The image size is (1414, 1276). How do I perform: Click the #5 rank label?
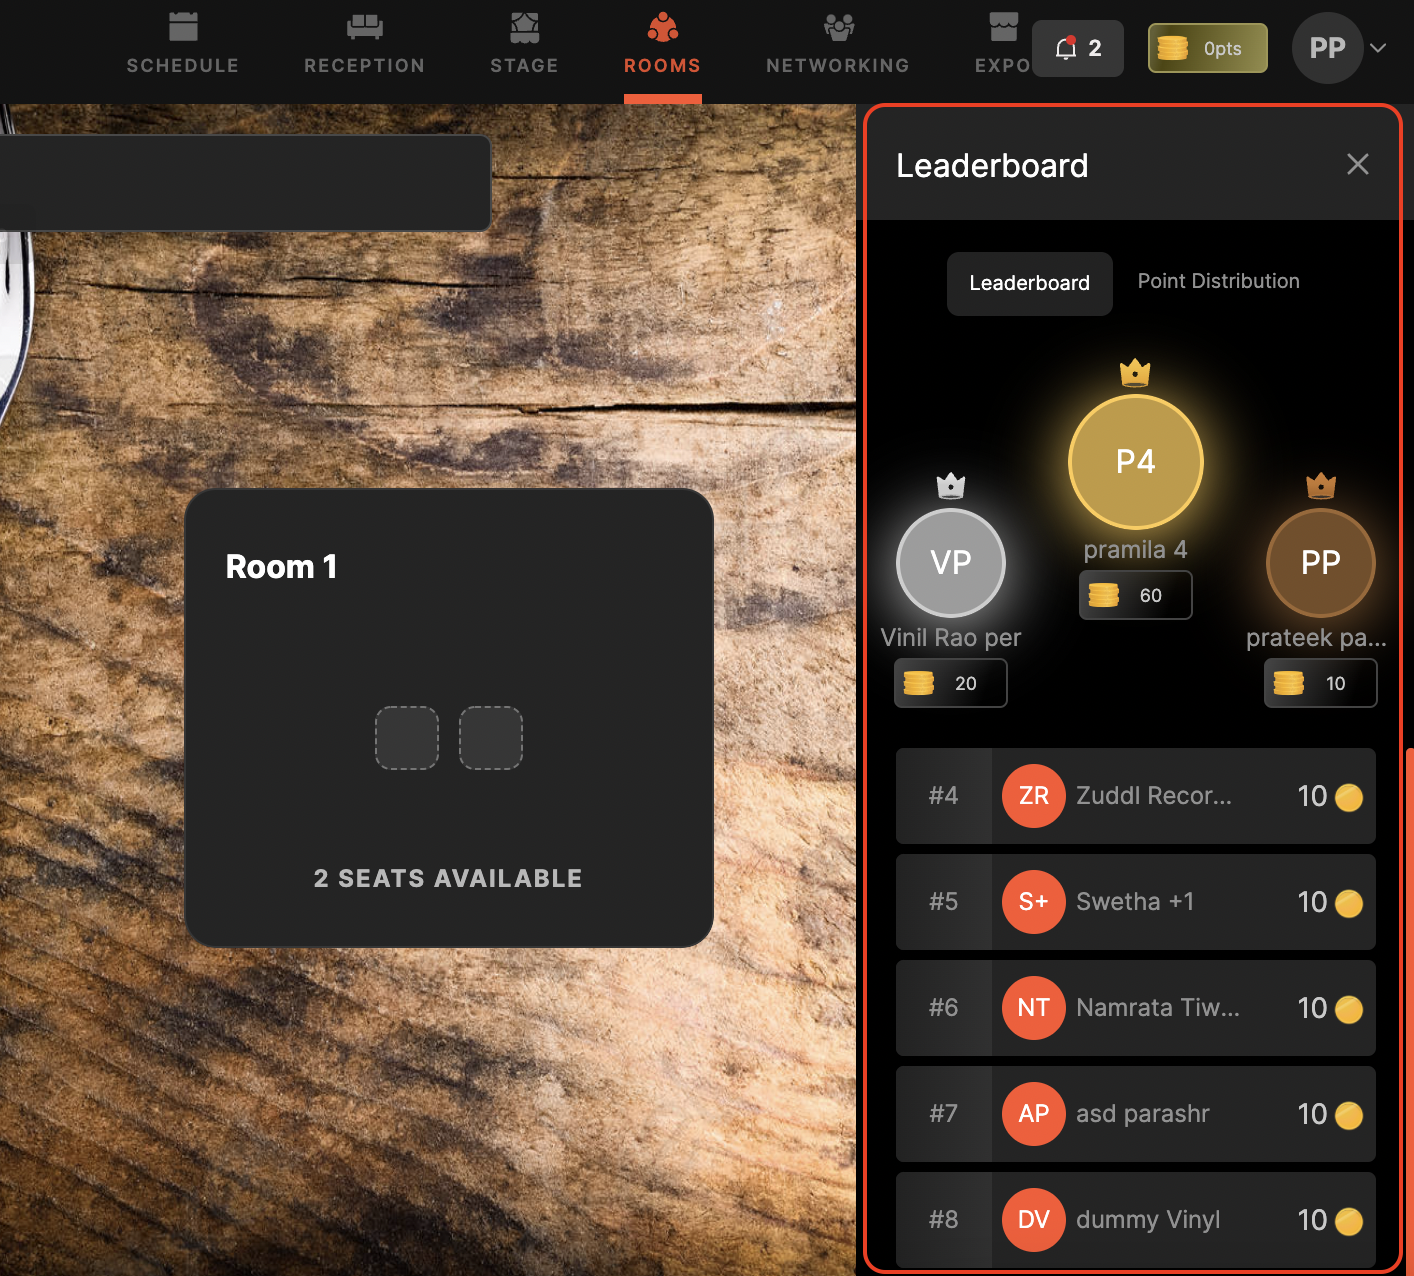point(943,902)
